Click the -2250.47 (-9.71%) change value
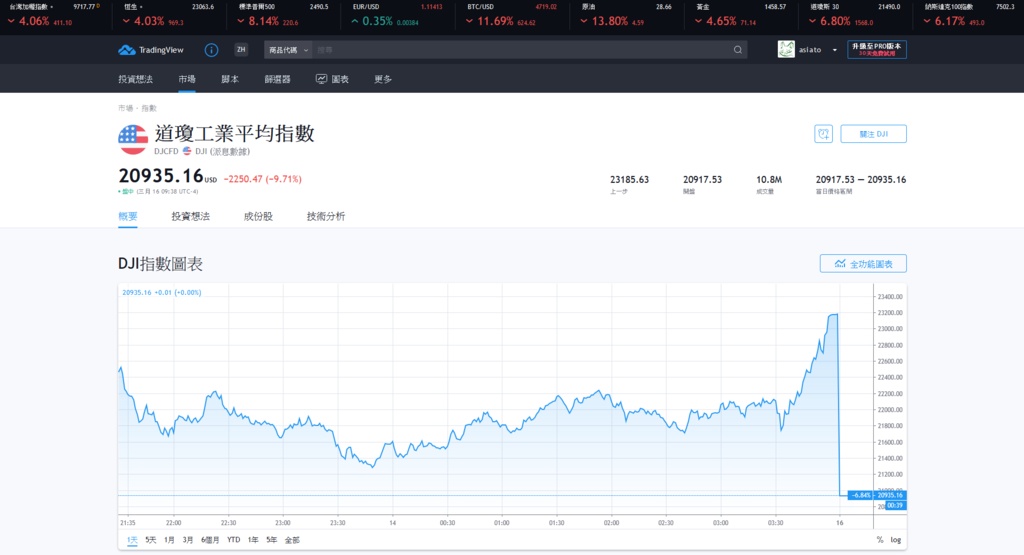 263,179
